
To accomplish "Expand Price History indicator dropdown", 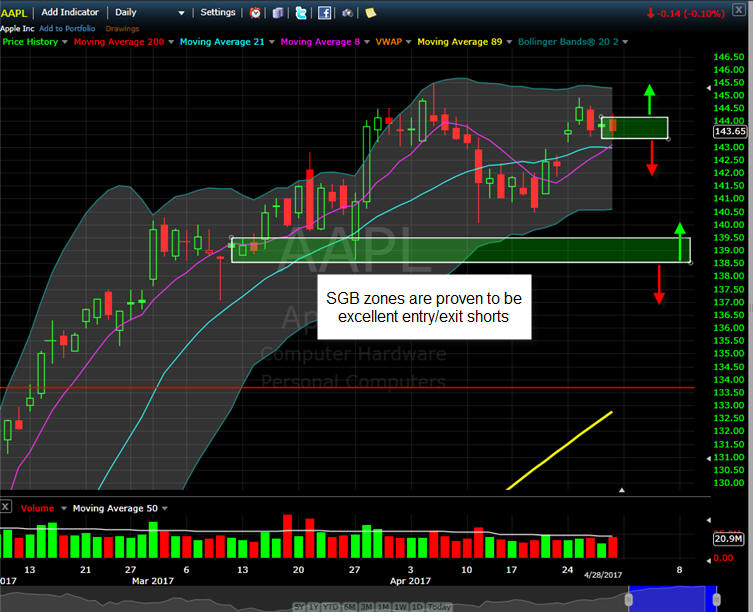I will 64,42.
